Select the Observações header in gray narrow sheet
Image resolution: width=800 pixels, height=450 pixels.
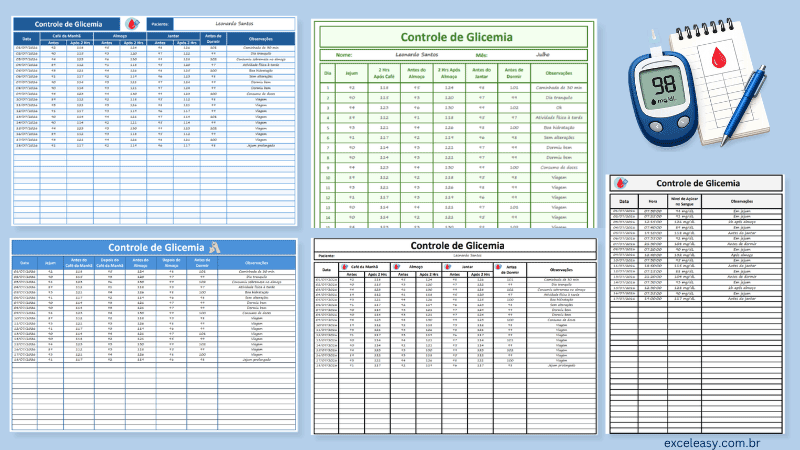pos(742,201)
